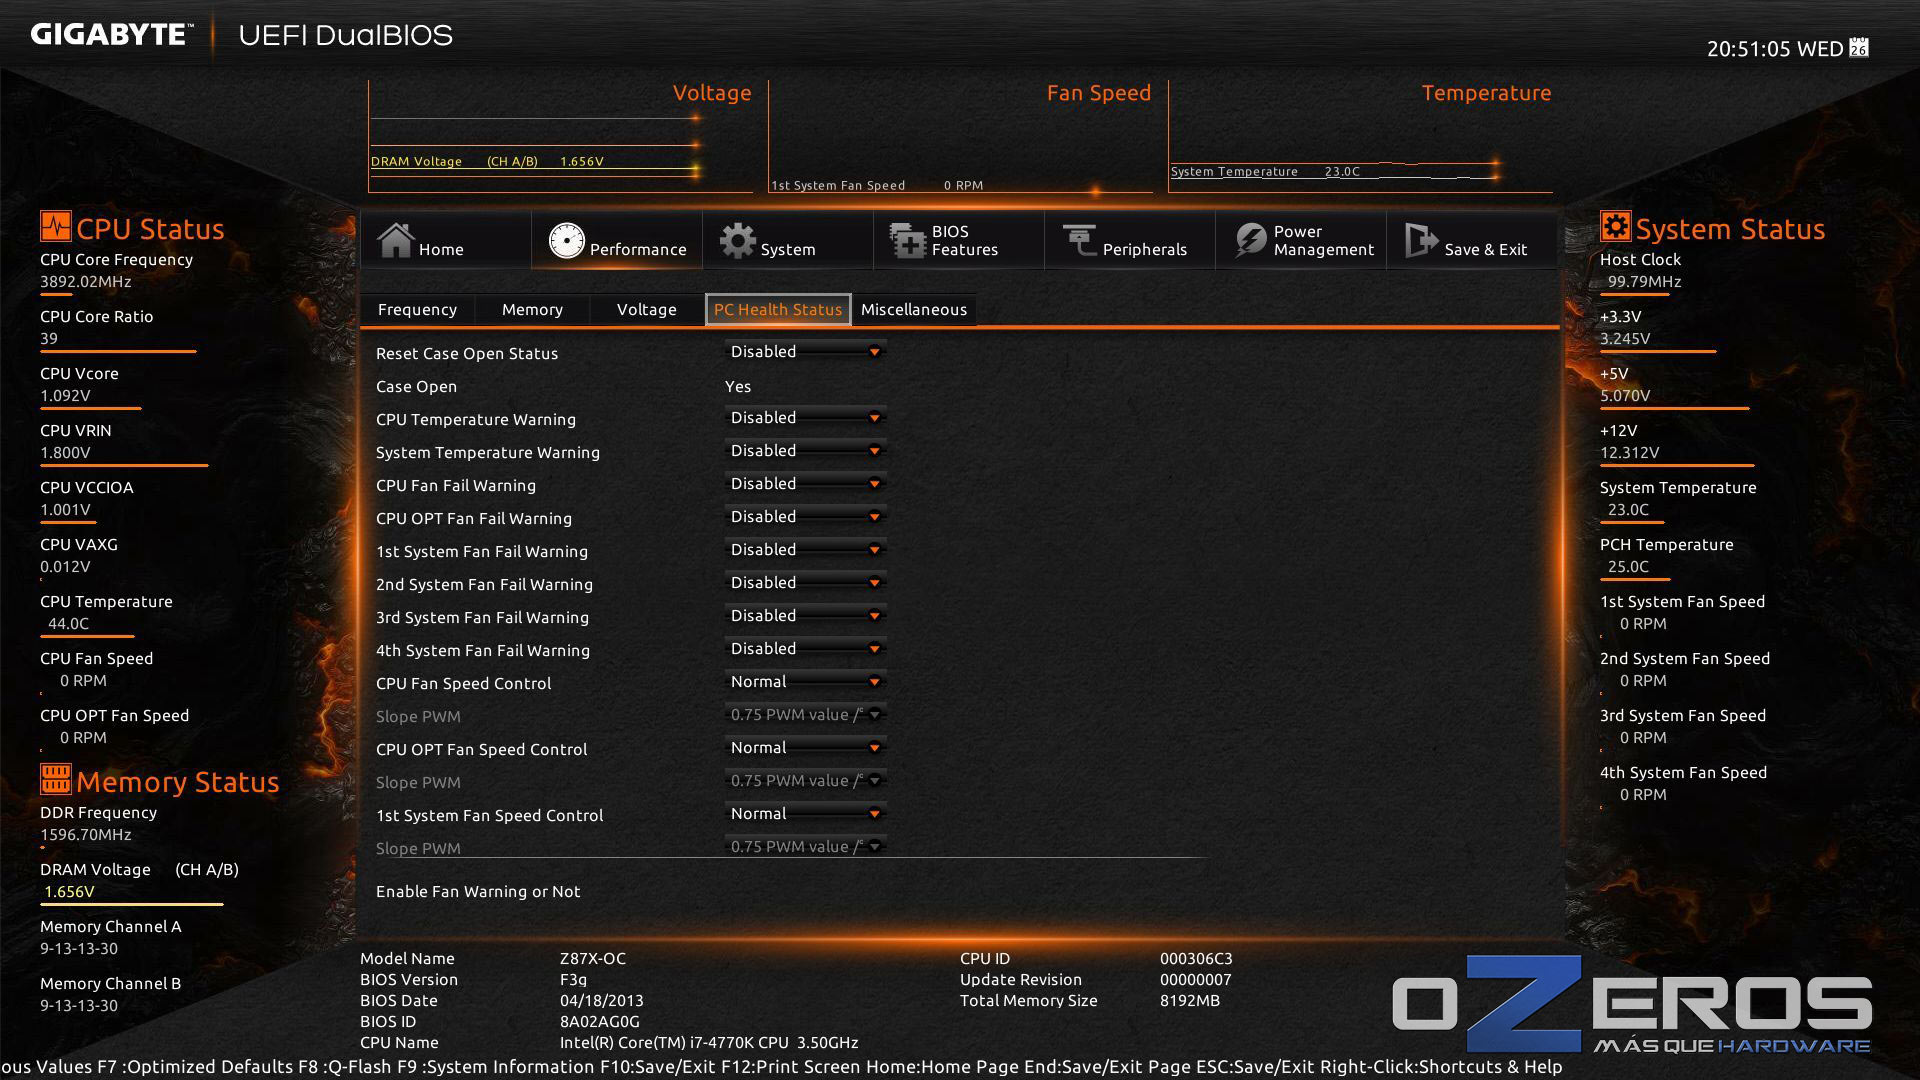Screen dimensions: 1920x1080
Task: Open 1st System Fan Fail Warning dropdown
Action: [x=805, y=550]
